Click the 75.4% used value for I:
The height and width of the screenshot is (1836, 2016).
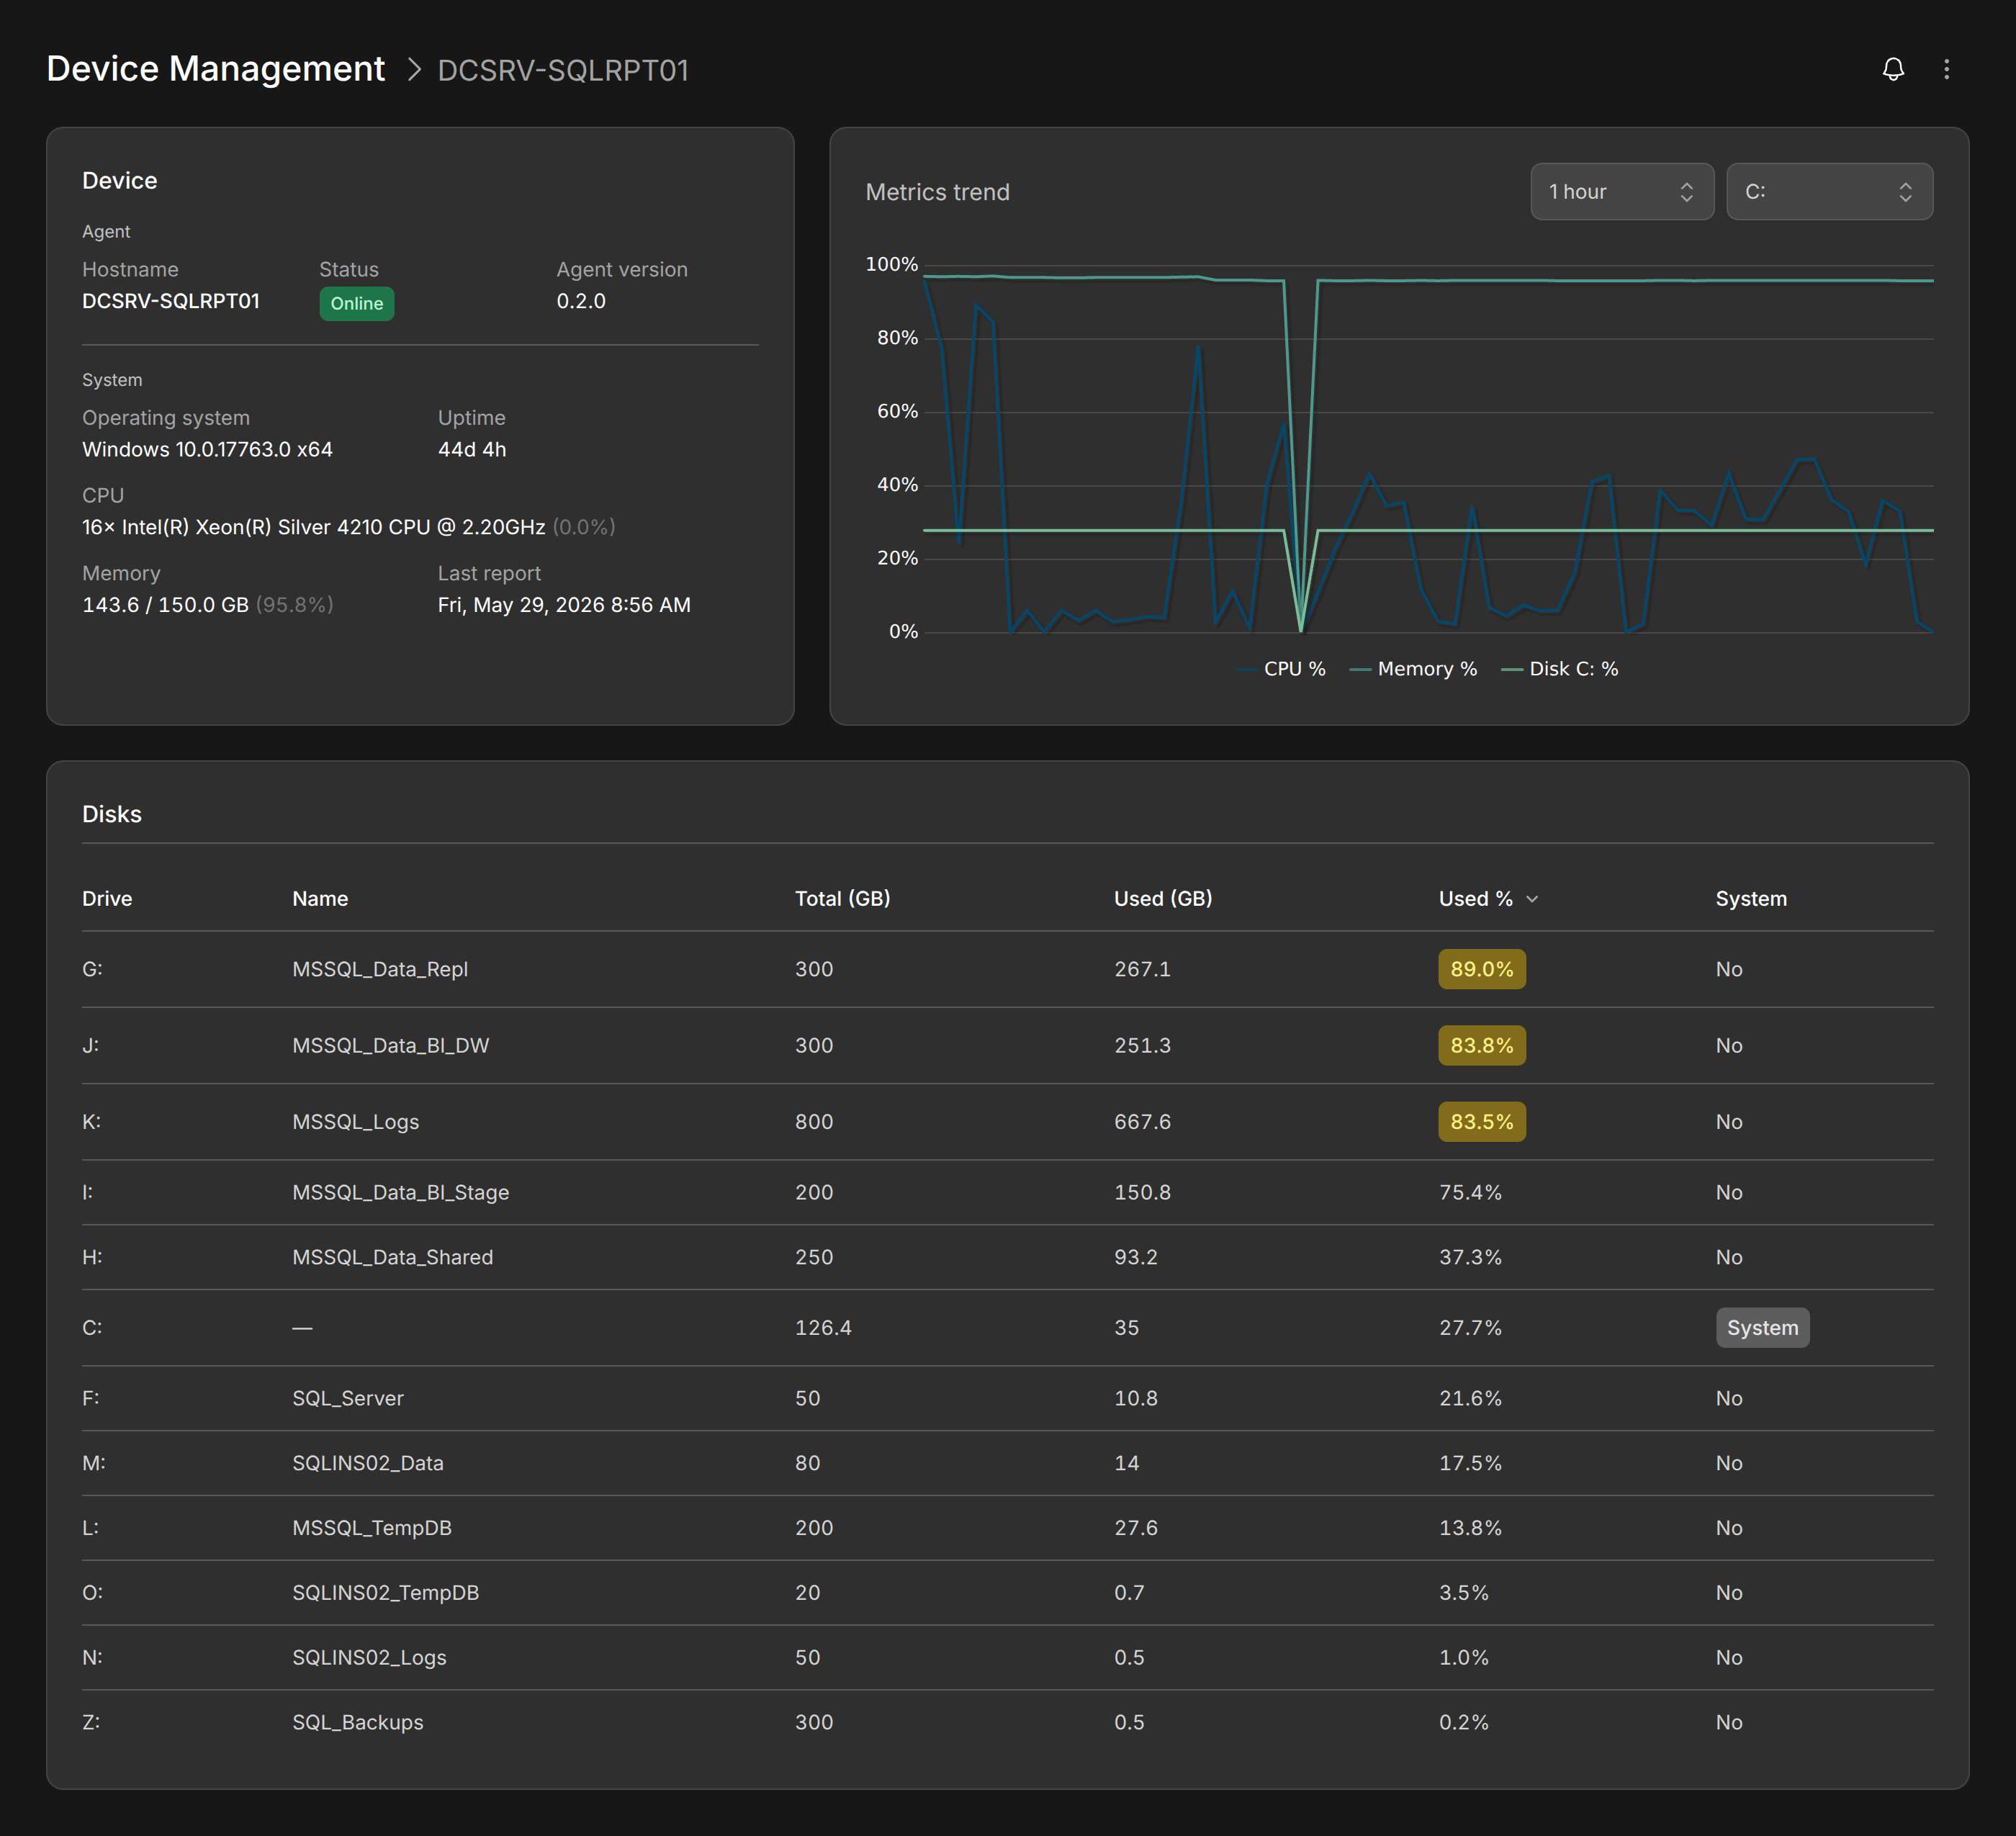click(1470, 1193)
